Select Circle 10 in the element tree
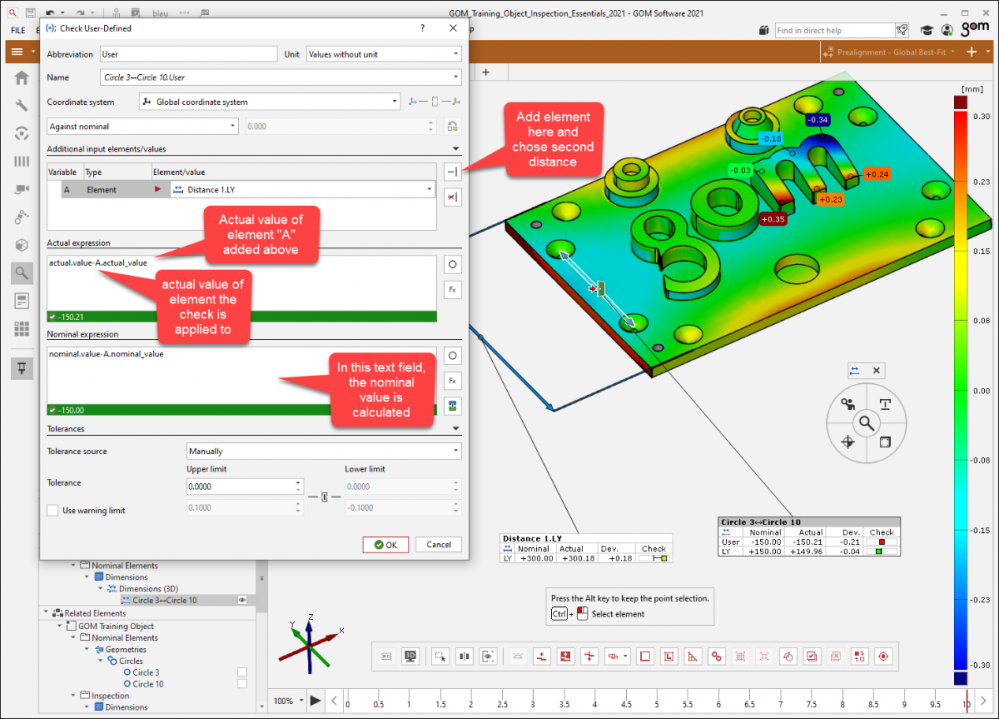Screen dimensions: 999x719 coord(148,684)
